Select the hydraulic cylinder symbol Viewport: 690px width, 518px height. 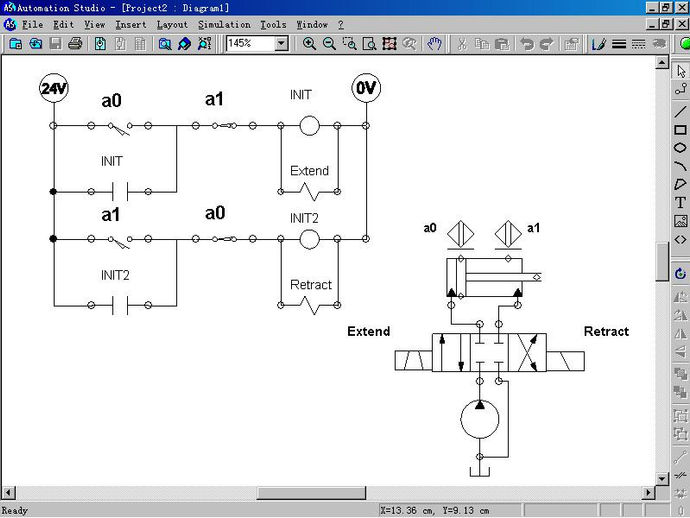click(x=493, y=277)
